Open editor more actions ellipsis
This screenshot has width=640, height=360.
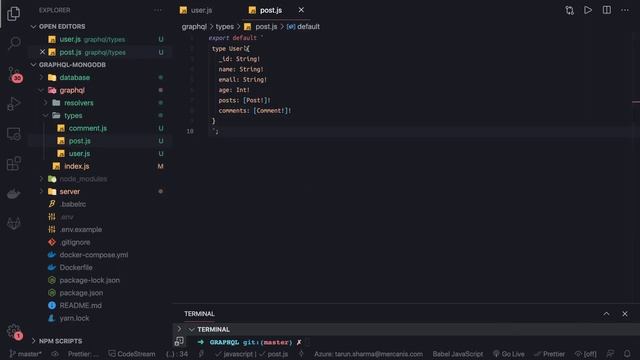625,10
